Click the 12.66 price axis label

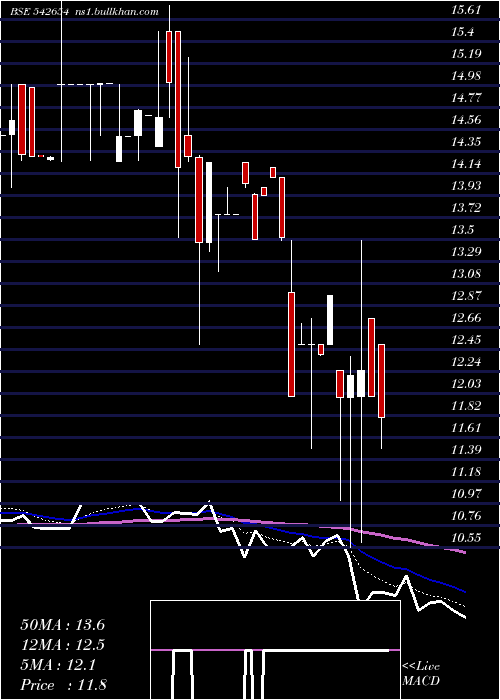(466, 318)
